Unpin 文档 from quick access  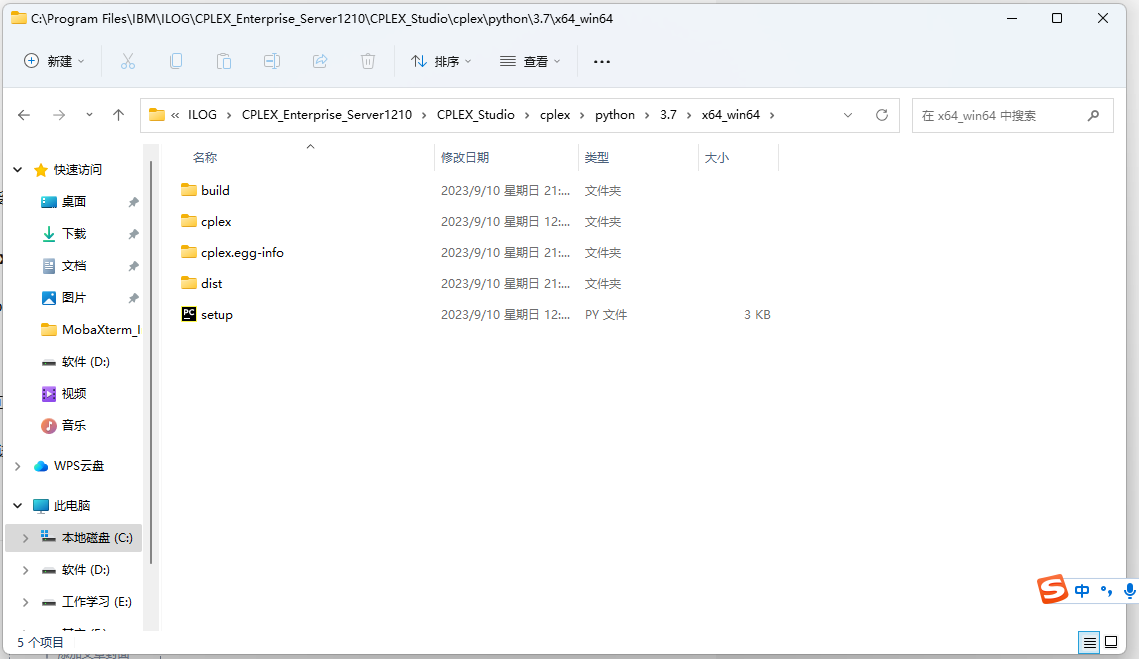pos(134,266)
